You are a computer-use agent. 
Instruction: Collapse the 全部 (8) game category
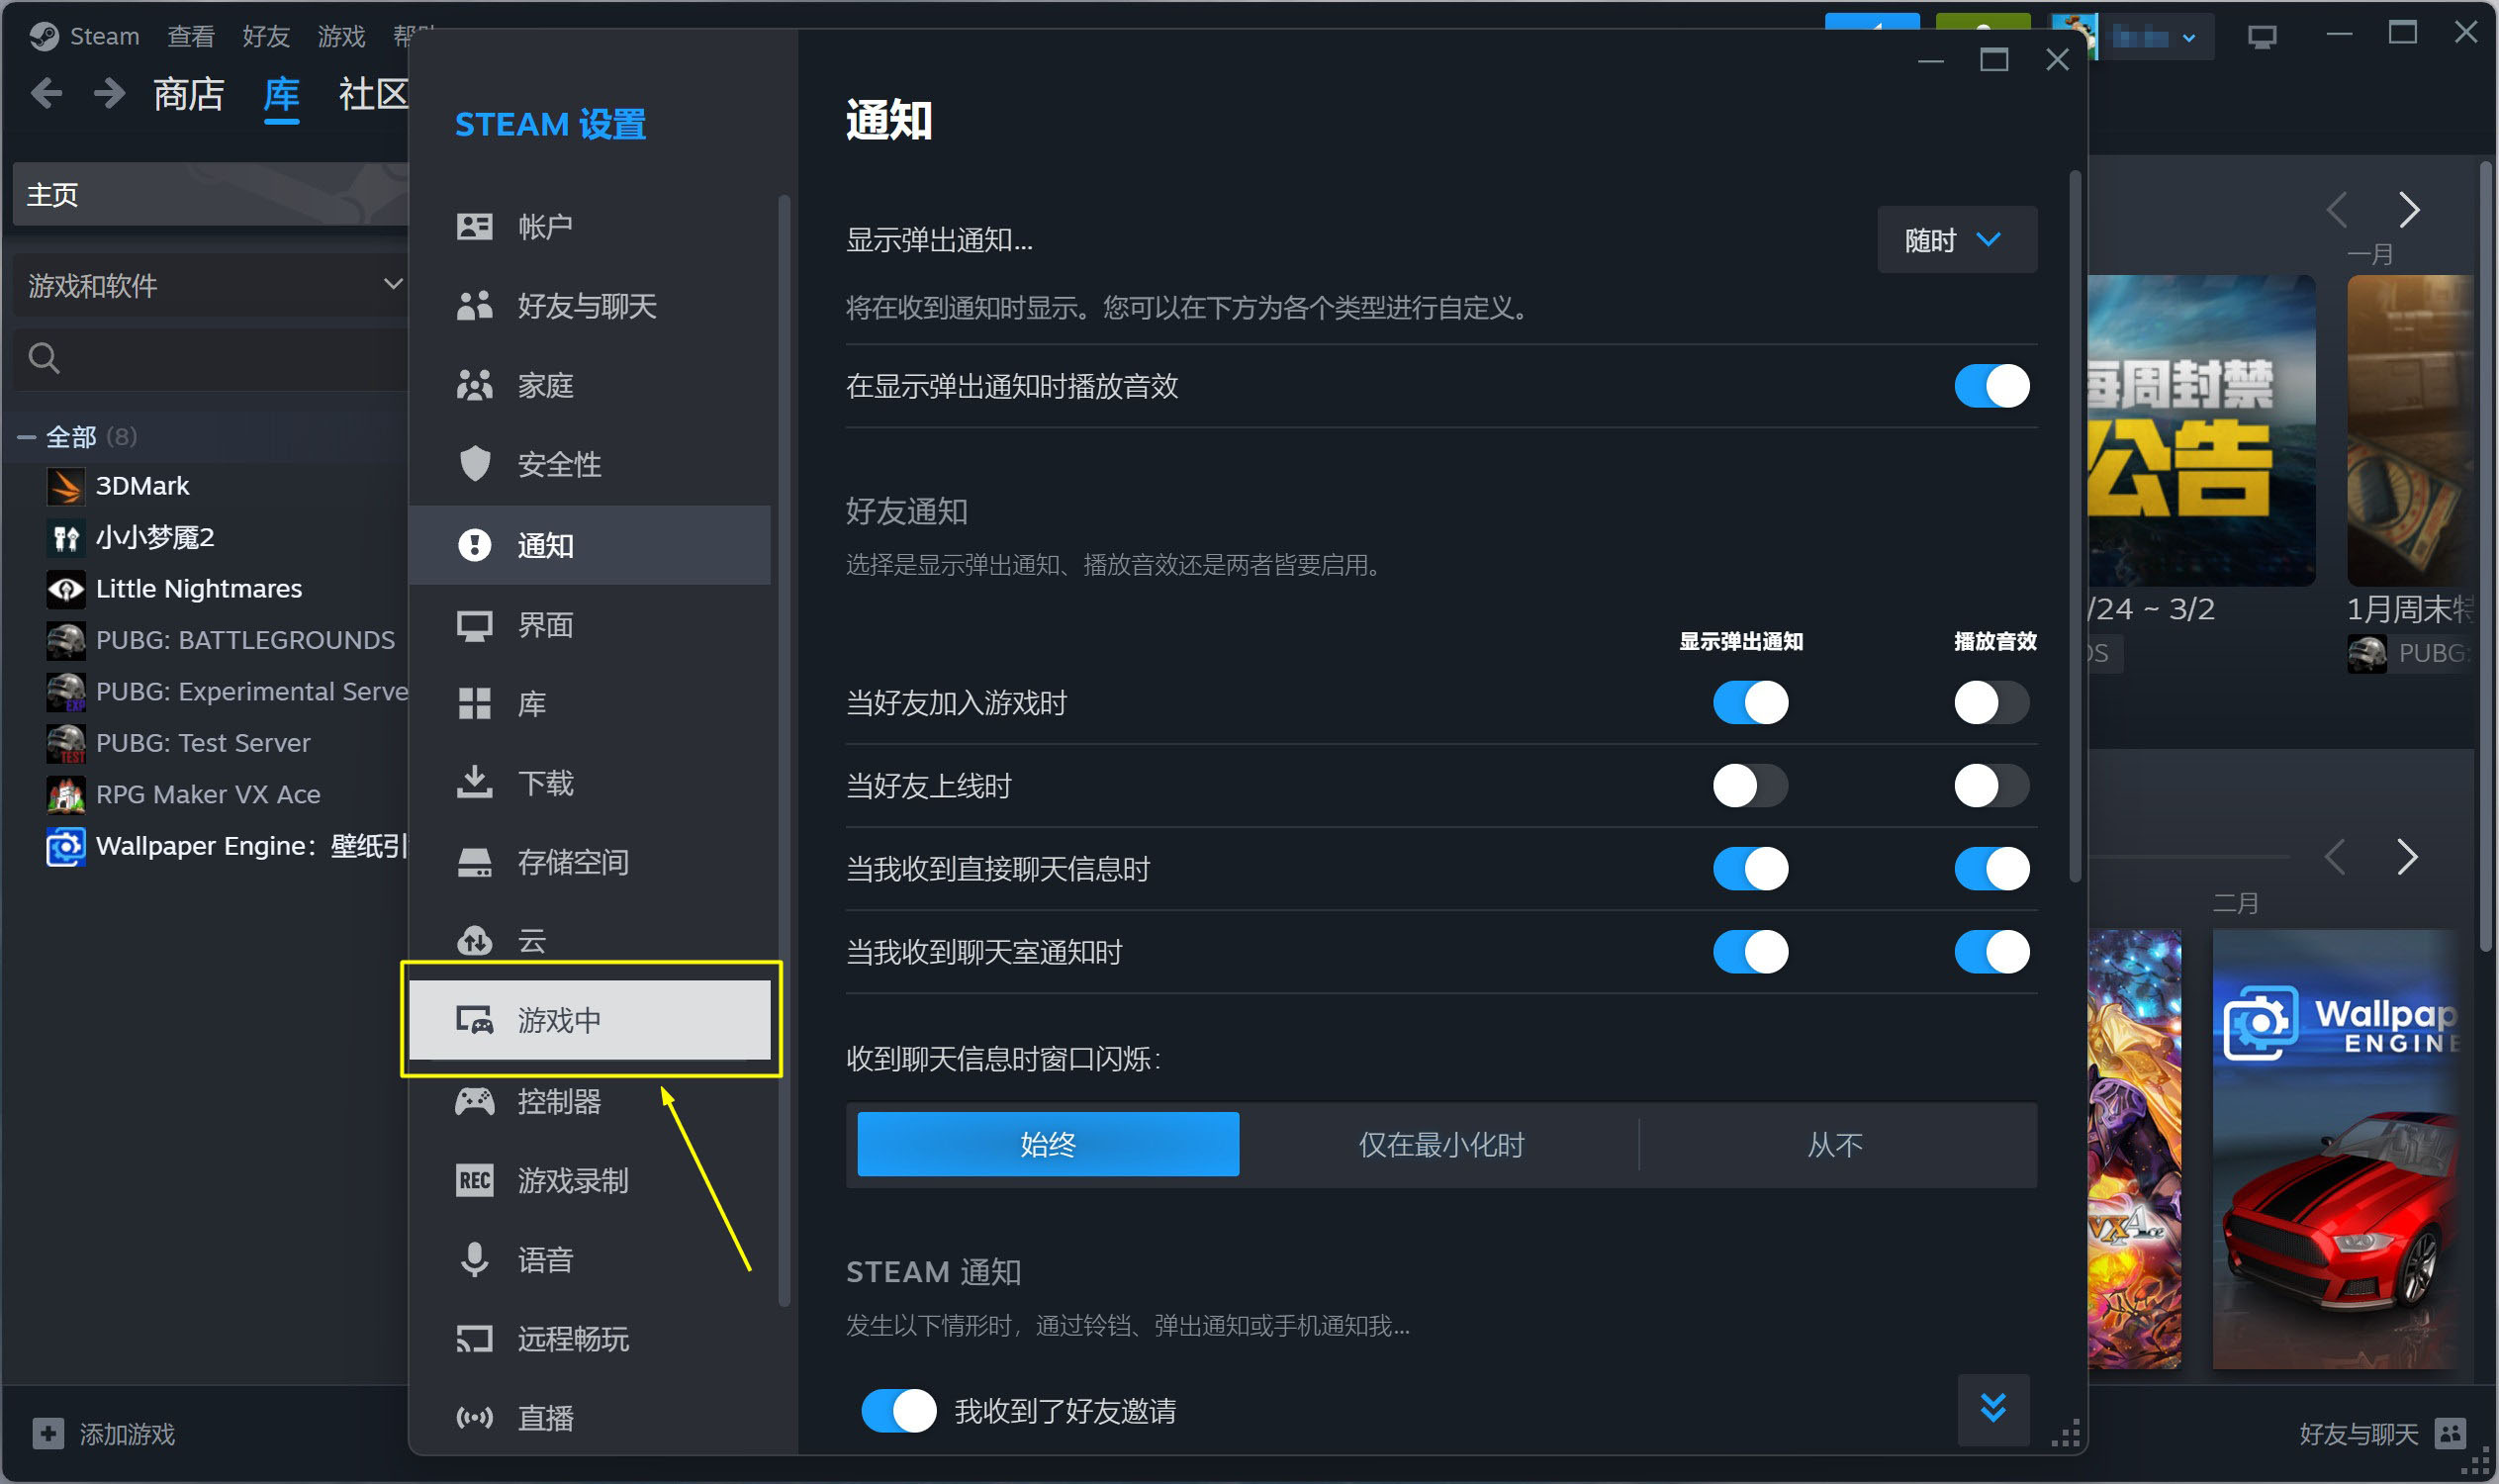[26, 437]
